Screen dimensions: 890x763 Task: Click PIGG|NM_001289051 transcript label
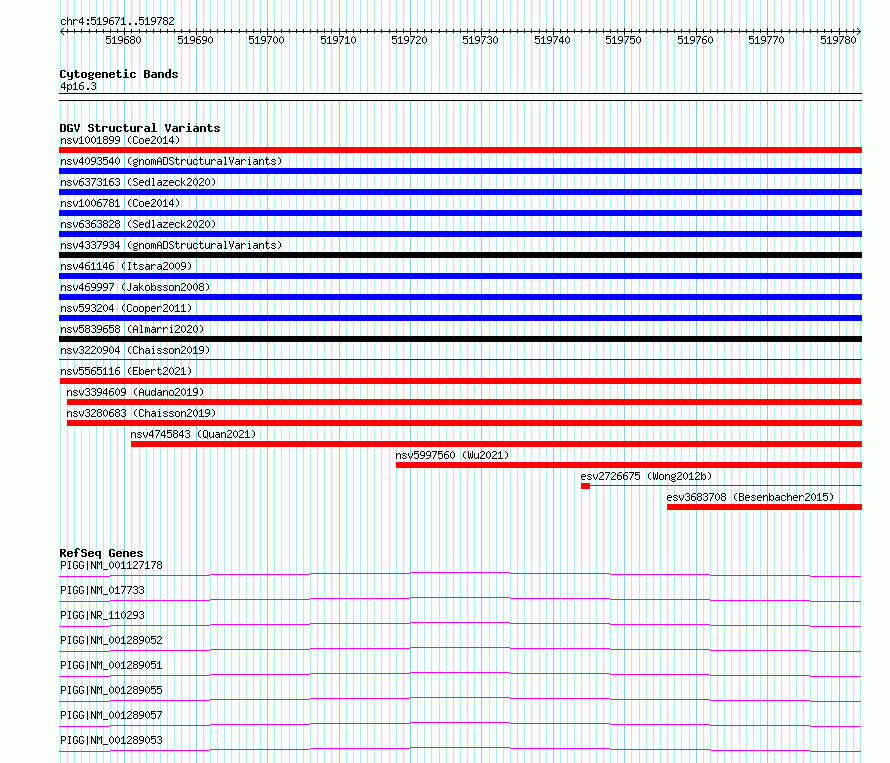tap(111, 665)
